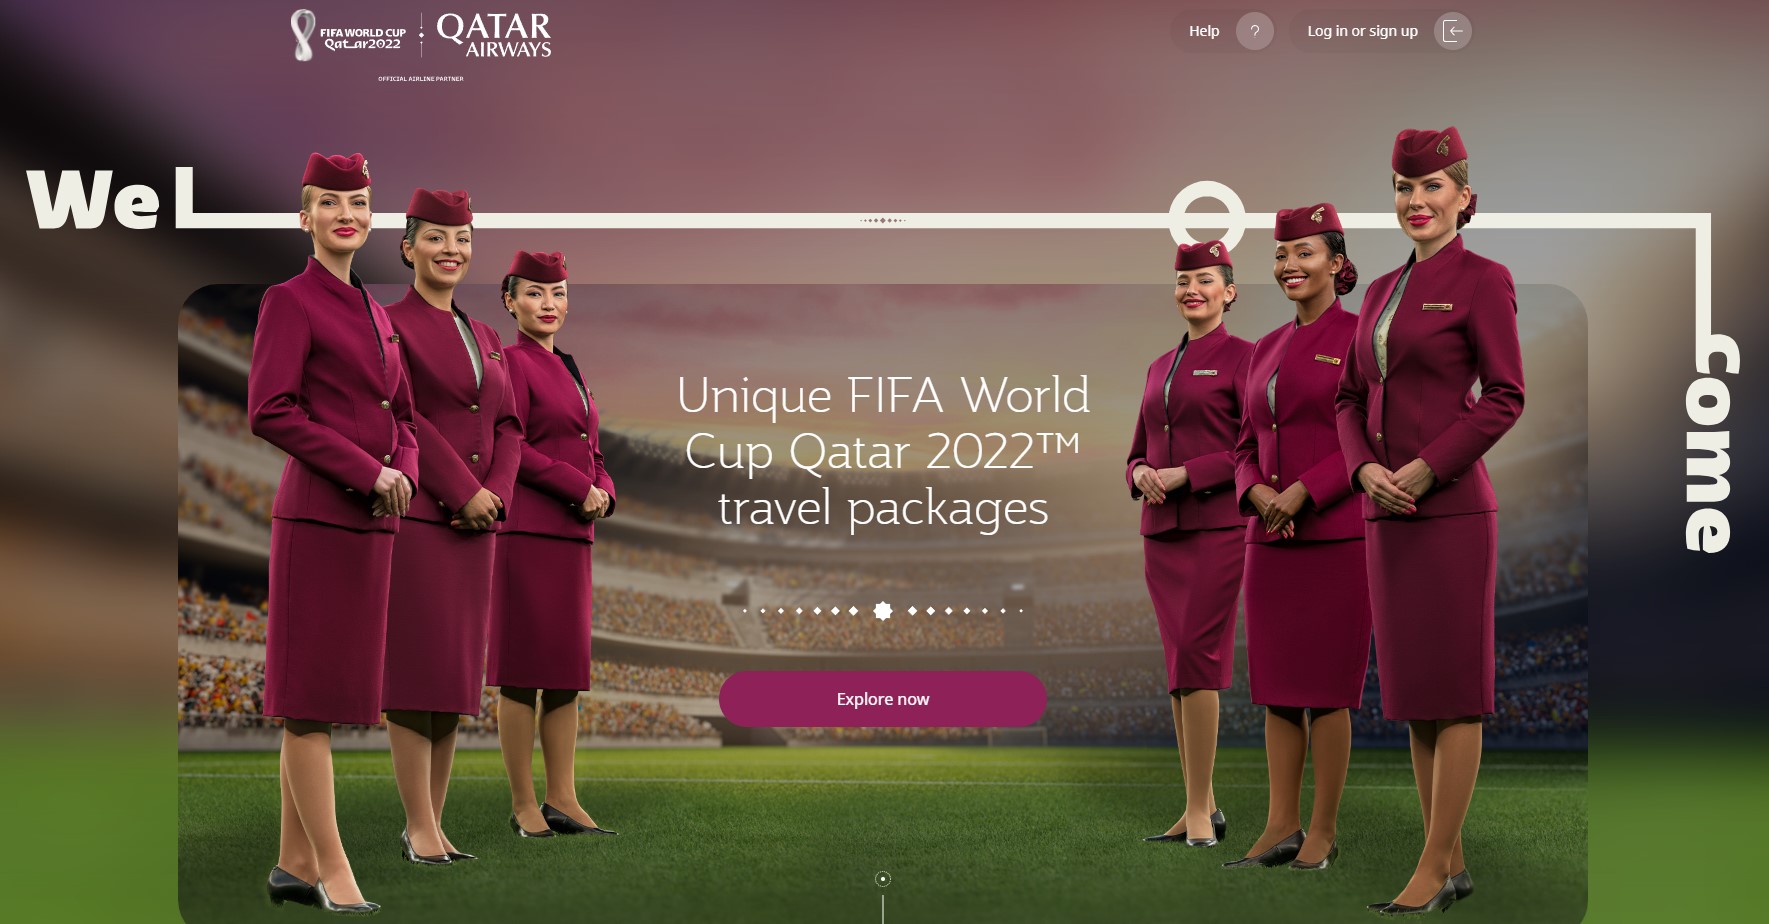The image size is (1769, 924).
Task: Select the active star-shaped carousel indicator
Action: click(883, 611)
